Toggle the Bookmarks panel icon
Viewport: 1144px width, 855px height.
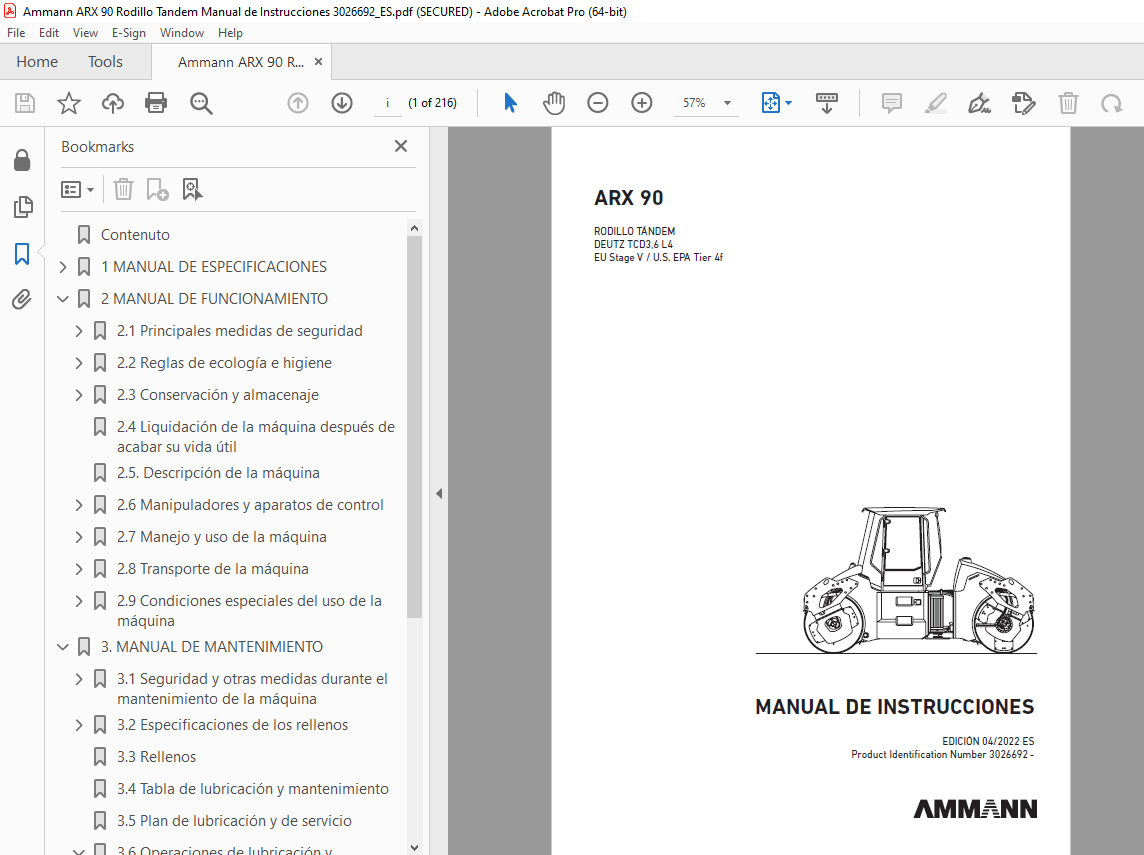click(x=22, y=254)
